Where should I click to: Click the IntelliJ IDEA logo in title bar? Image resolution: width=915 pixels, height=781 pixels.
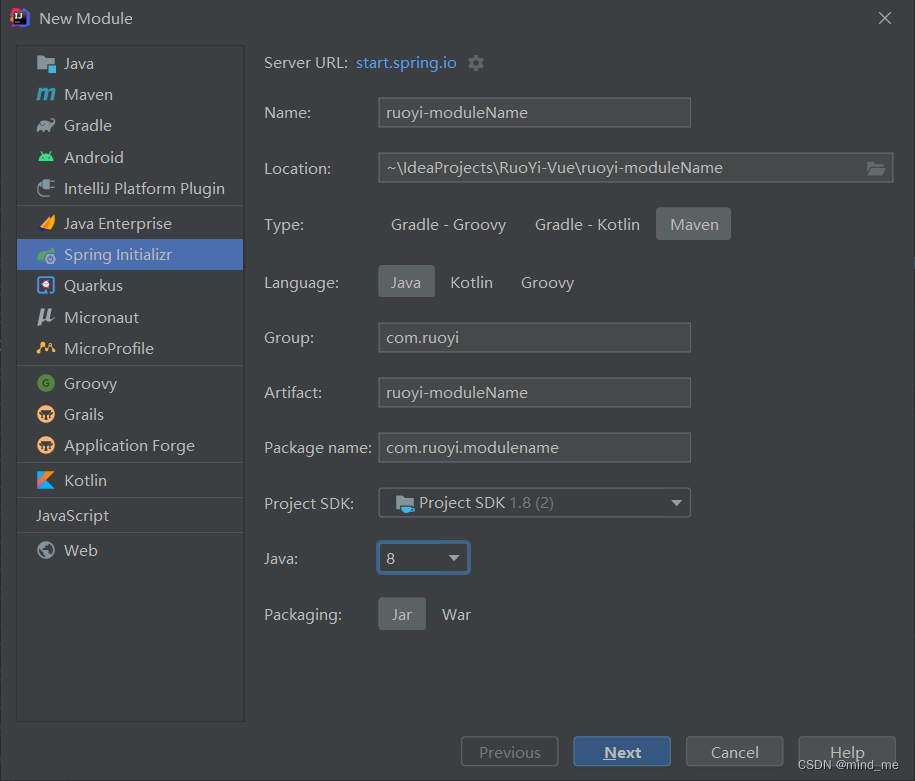(x=20, y=18)
